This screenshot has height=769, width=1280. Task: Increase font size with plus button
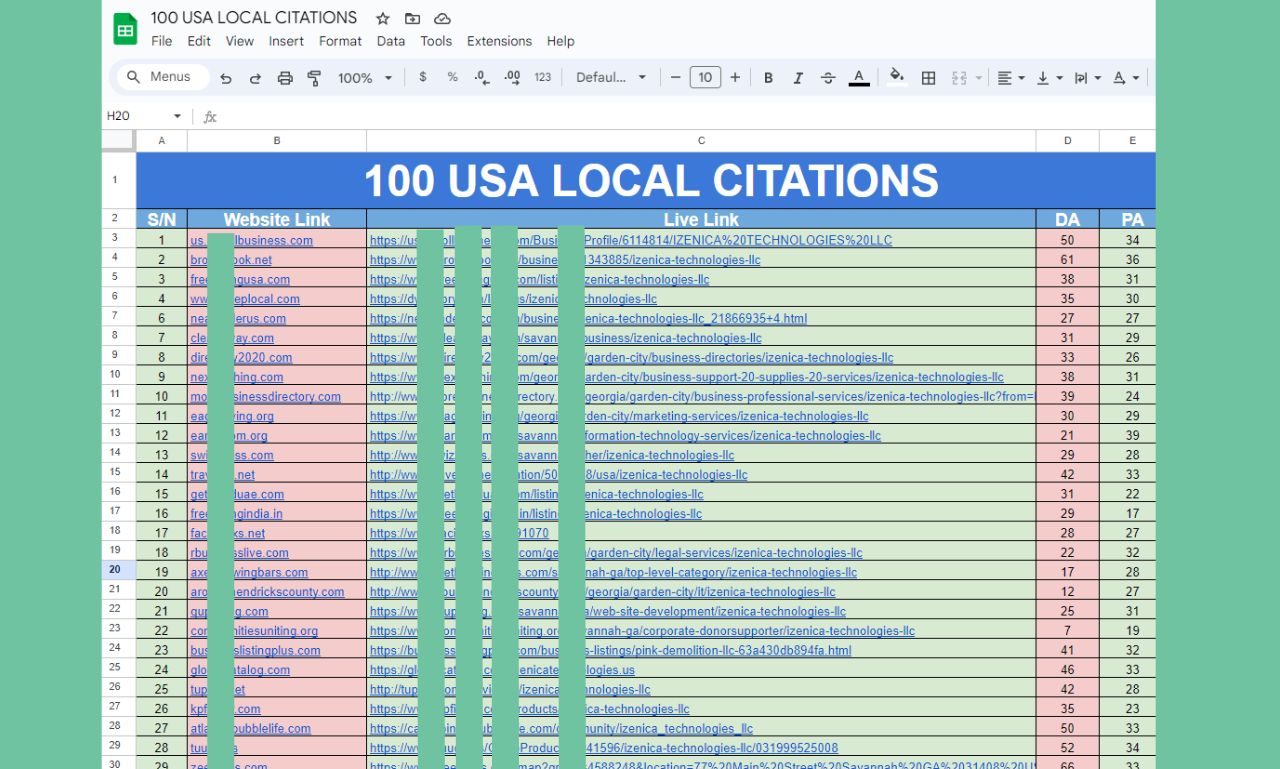coord(735,78)
